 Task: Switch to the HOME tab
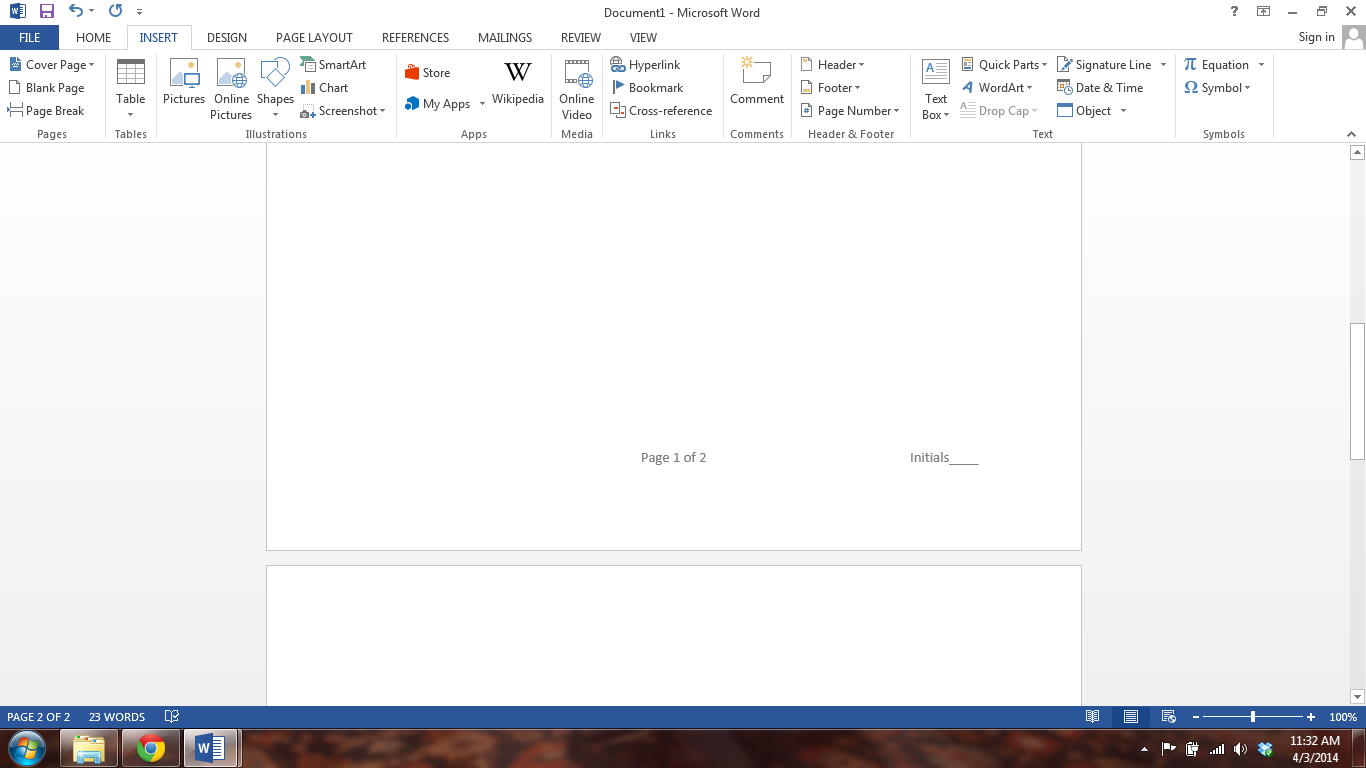(x=93, y=37)
